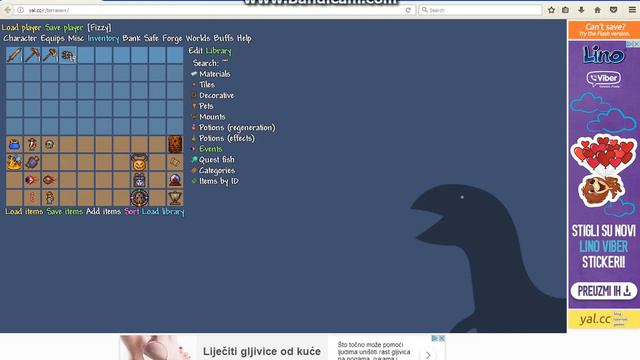Click the Can't save? Flash version banner

[x=604, y=30]
